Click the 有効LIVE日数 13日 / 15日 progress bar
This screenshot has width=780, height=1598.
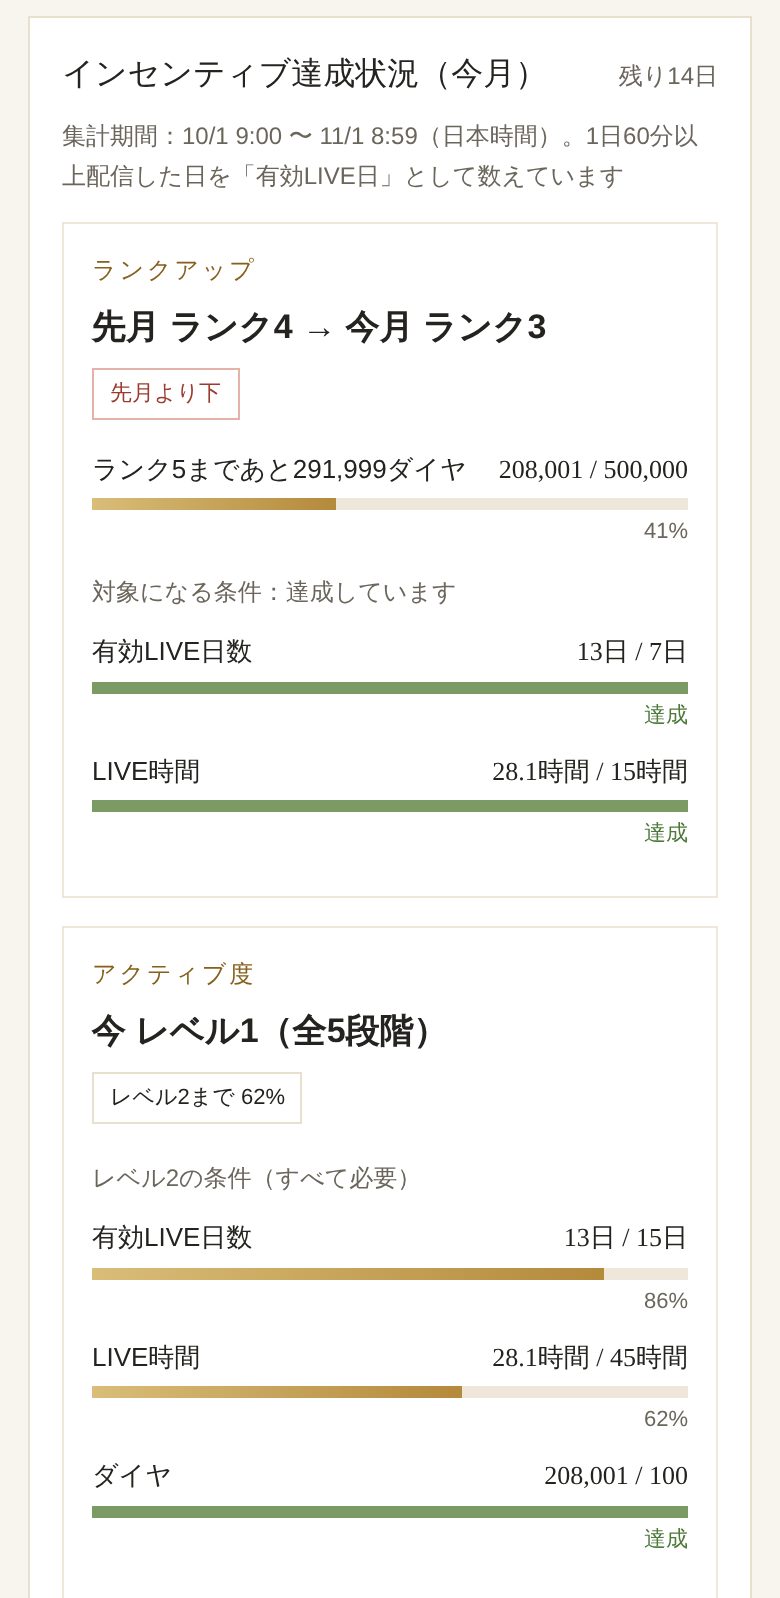(x=390, y=1274)
